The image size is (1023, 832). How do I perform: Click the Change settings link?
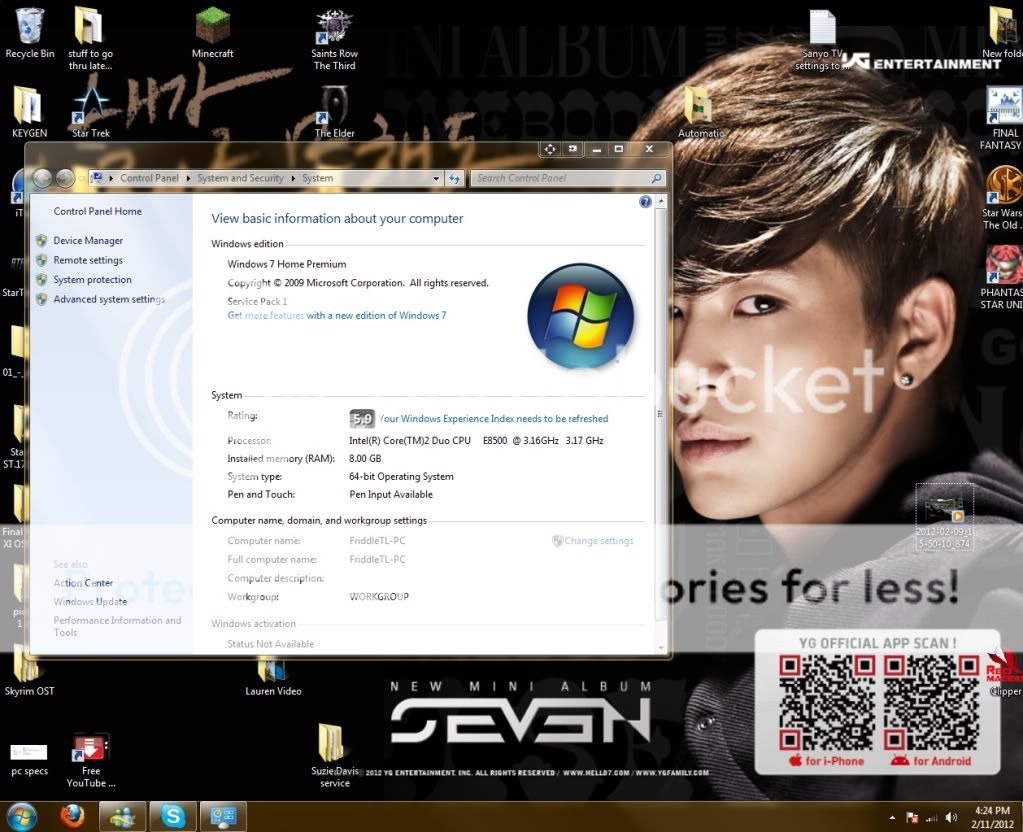click(x=598, y=541)
